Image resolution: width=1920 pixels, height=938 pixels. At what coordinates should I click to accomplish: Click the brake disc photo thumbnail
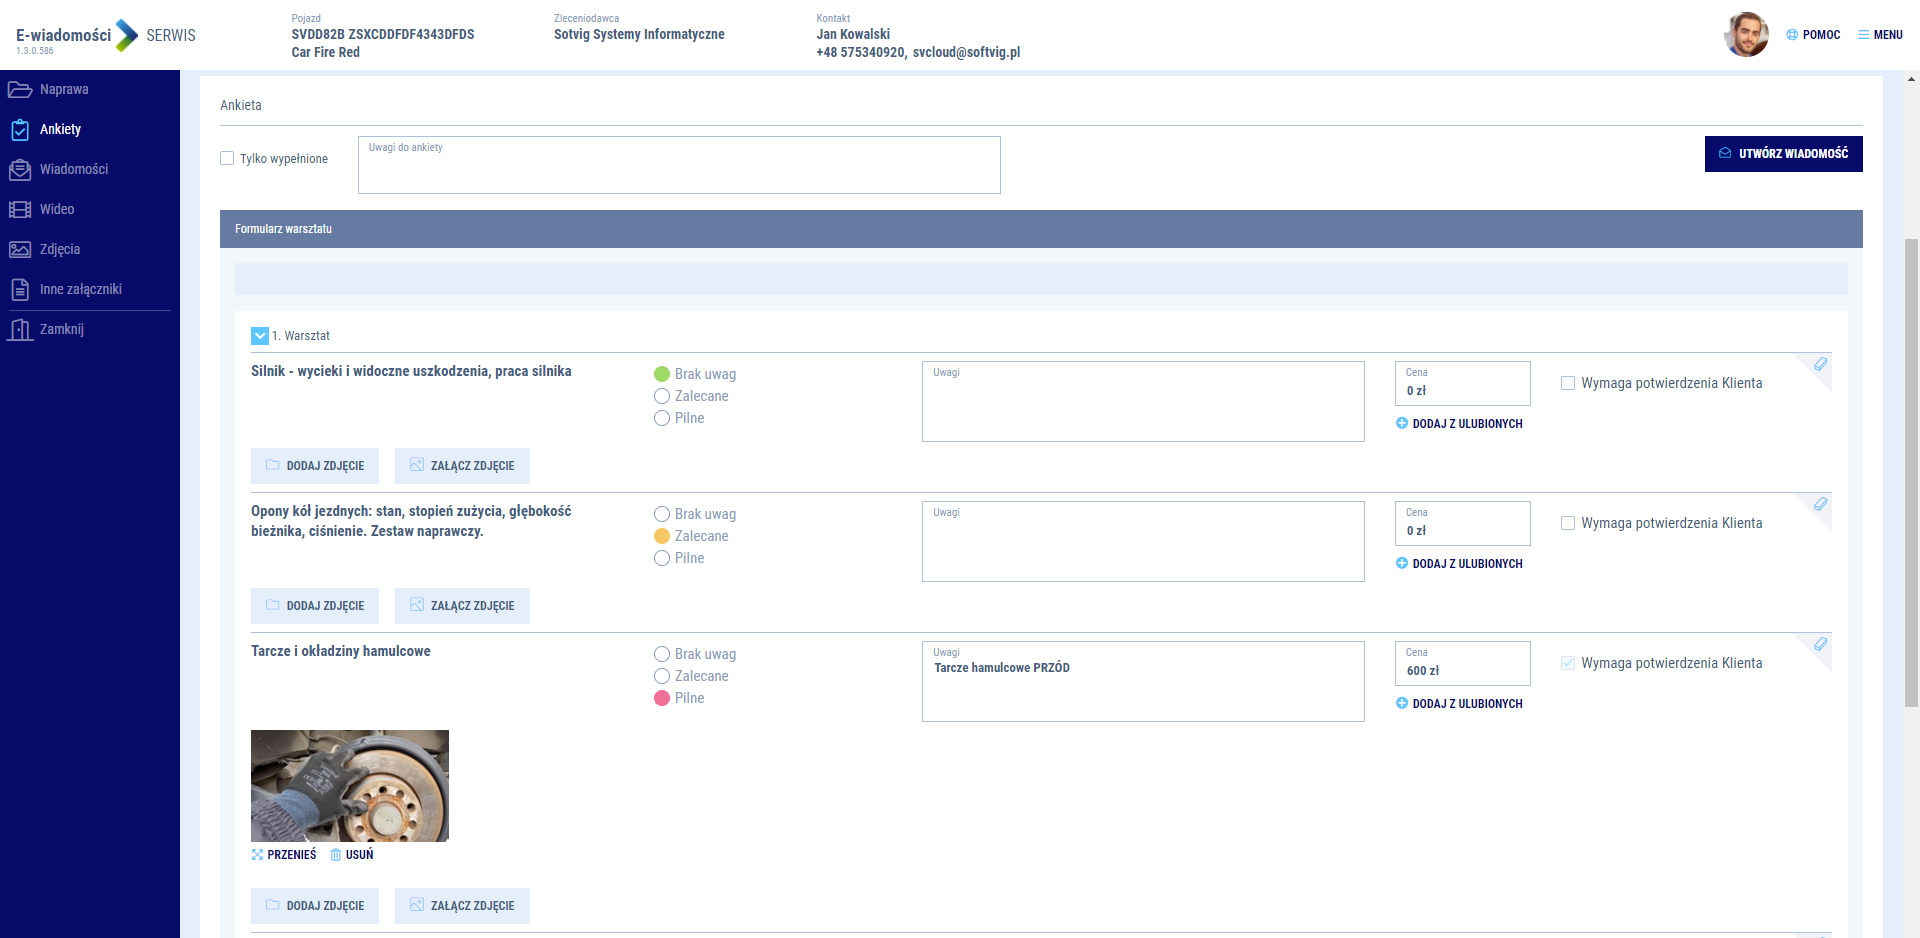coord(350,786)
